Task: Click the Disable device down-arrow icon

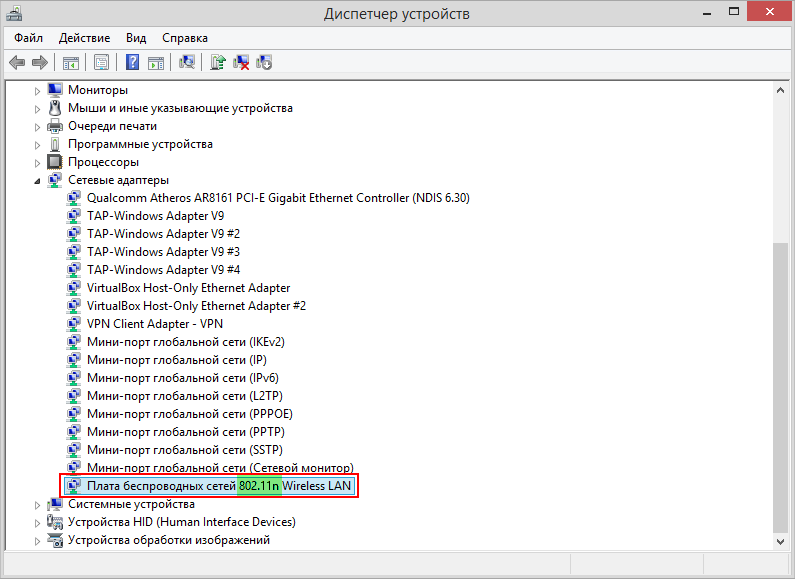Action: [264, 62]
